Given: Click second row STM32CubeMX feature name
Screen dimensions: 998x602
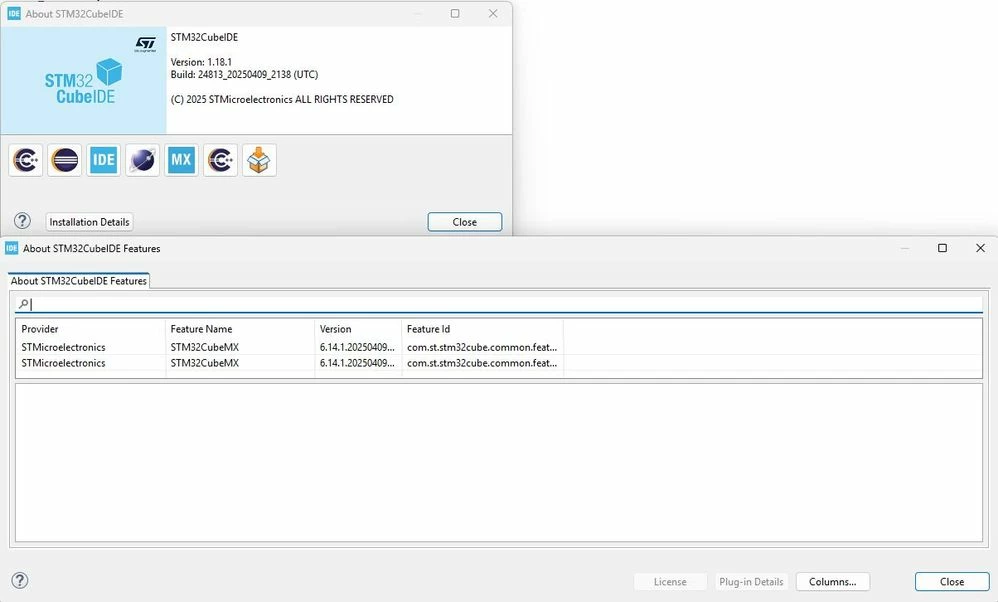Looking at the screenshot, I should point(204,363).
